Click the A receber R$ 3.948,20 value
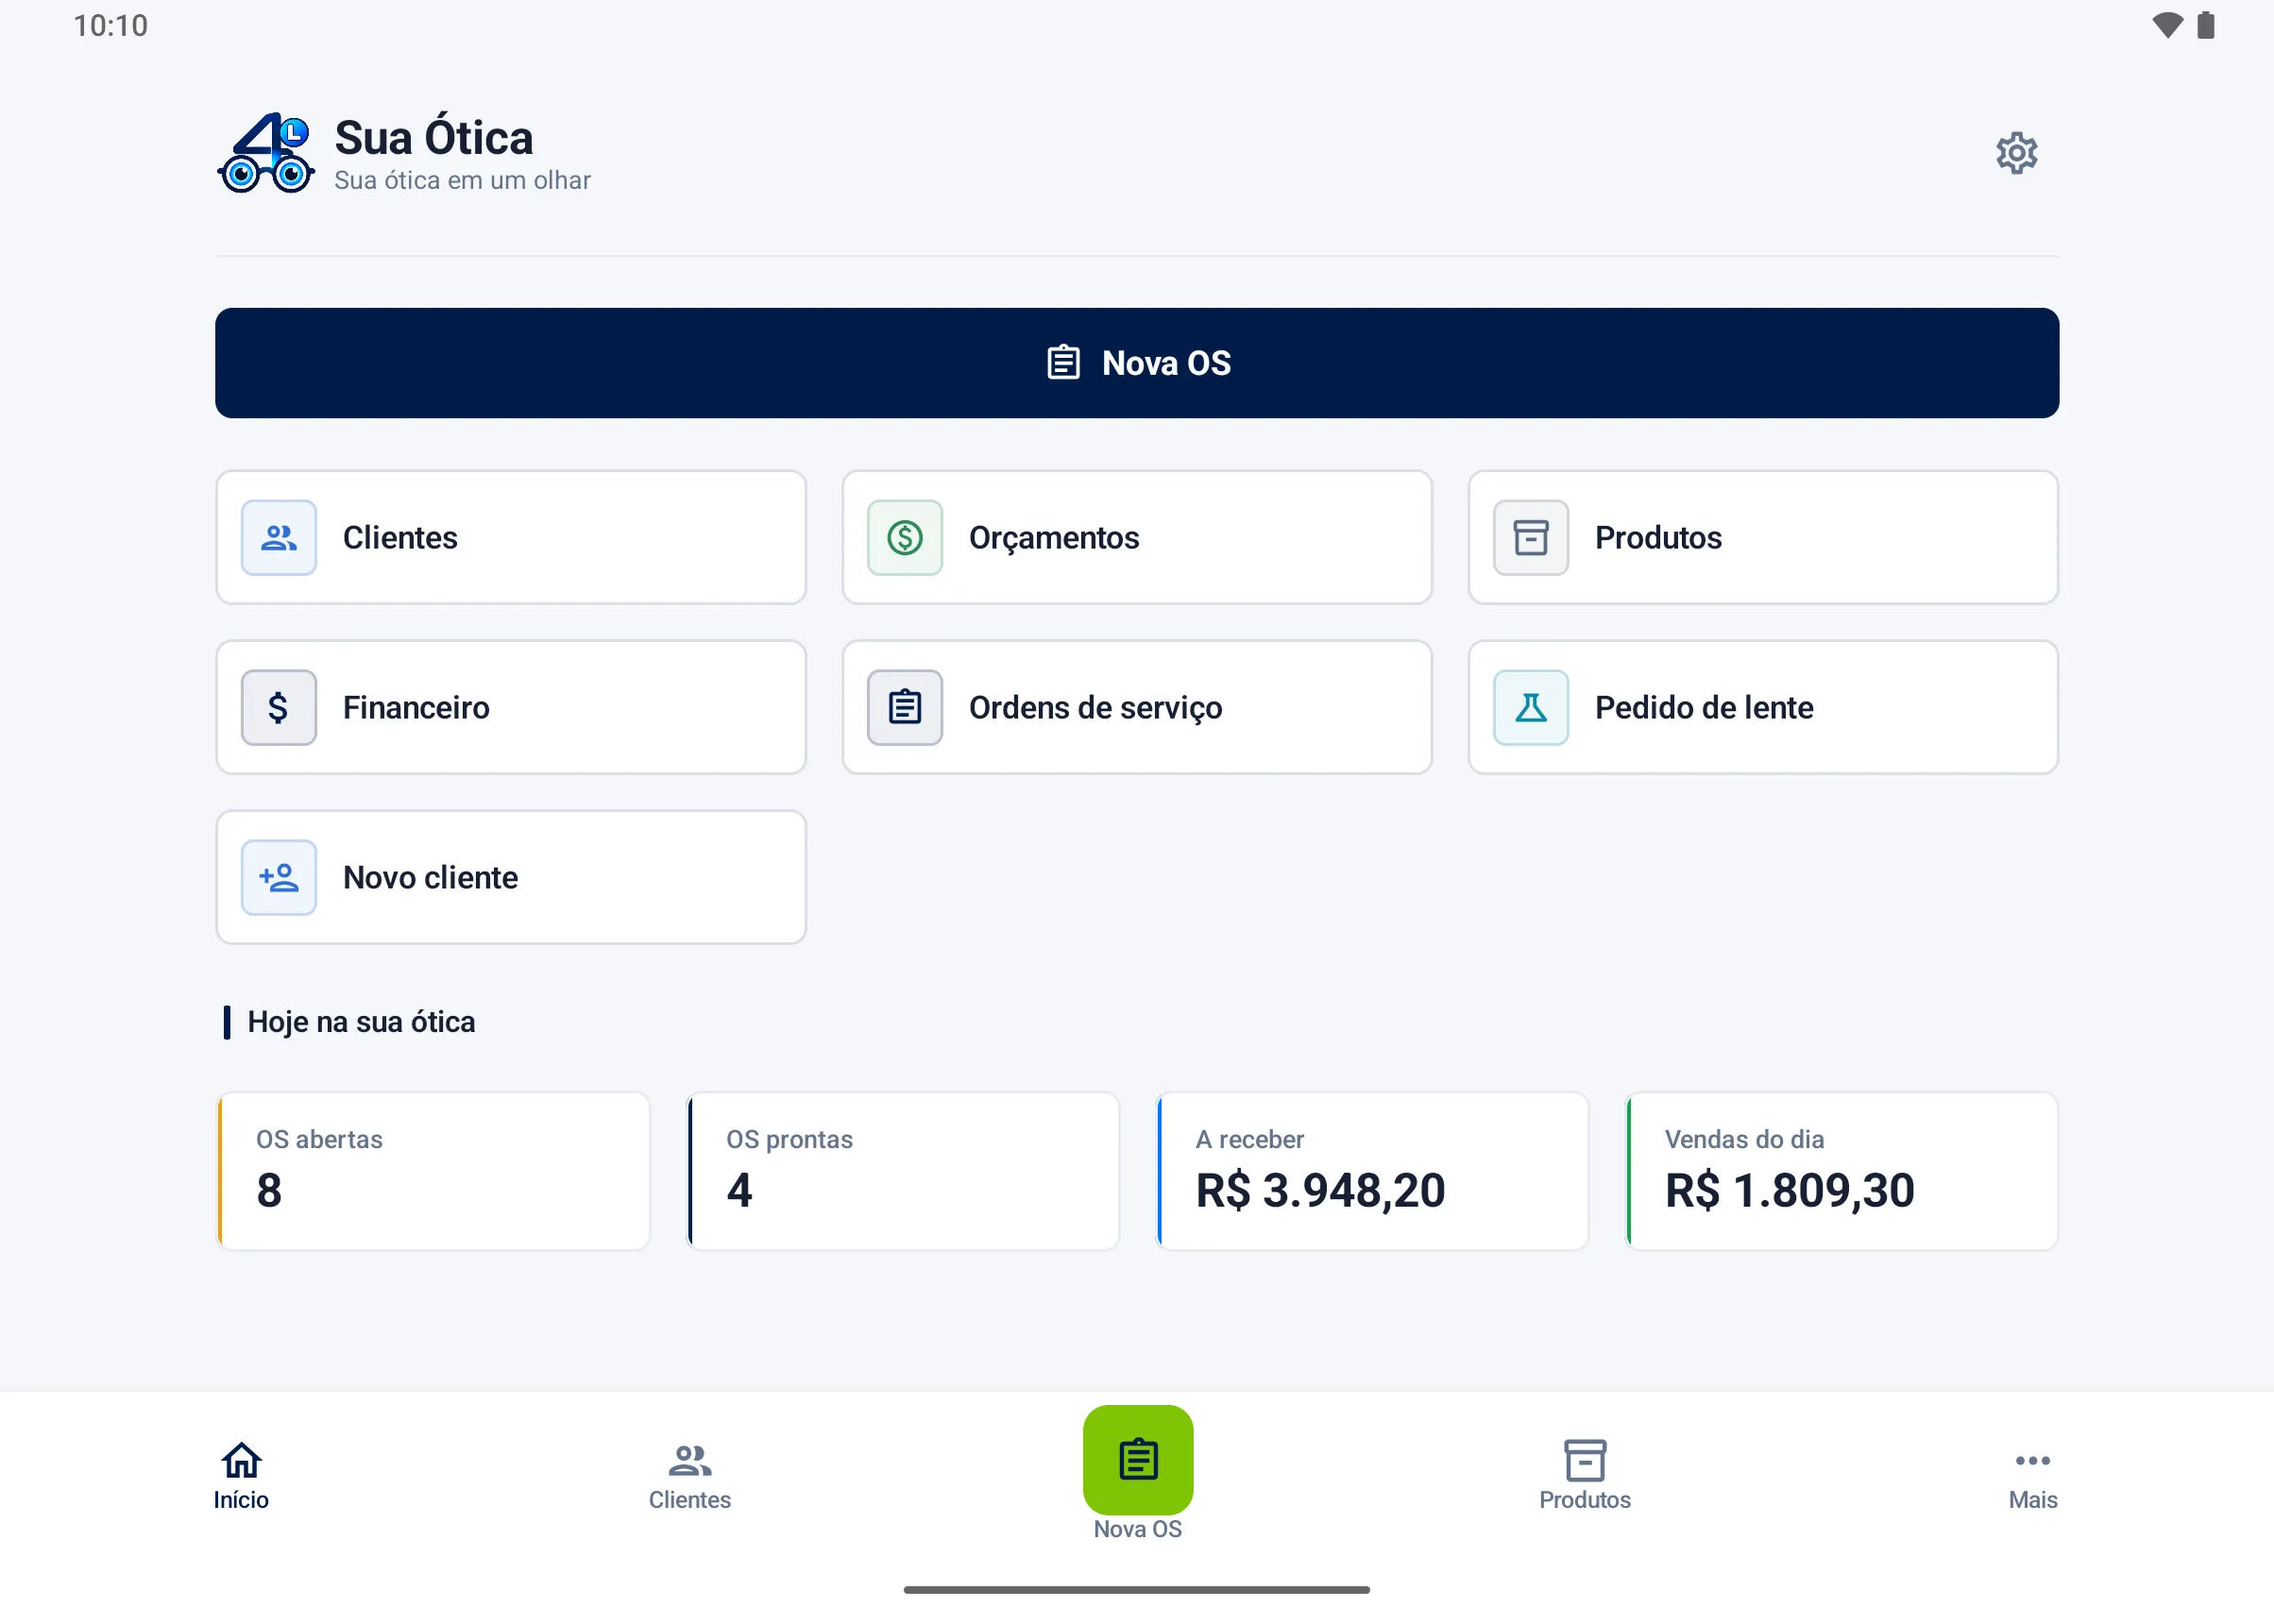 point(1320,1190)
